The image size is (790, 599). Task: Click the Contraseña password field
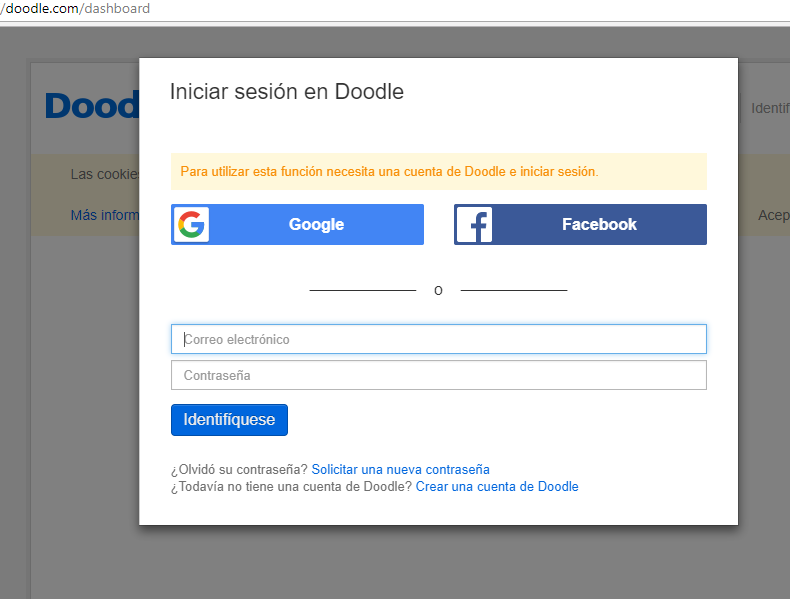[439, 375]
